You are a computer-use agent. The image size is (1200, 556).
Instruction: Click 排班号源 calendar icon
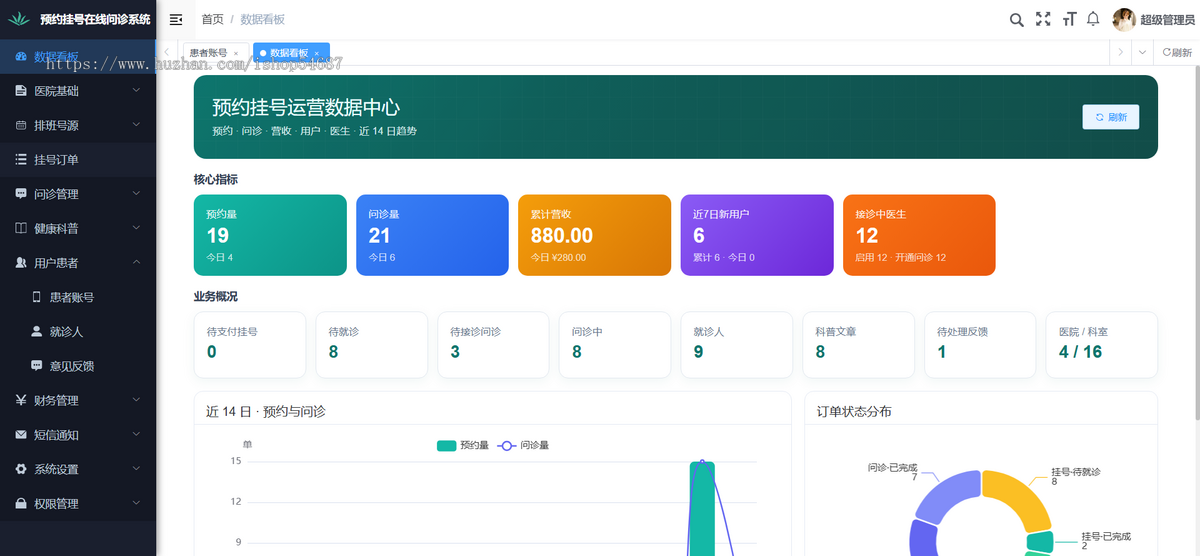[x=22, y=125]
